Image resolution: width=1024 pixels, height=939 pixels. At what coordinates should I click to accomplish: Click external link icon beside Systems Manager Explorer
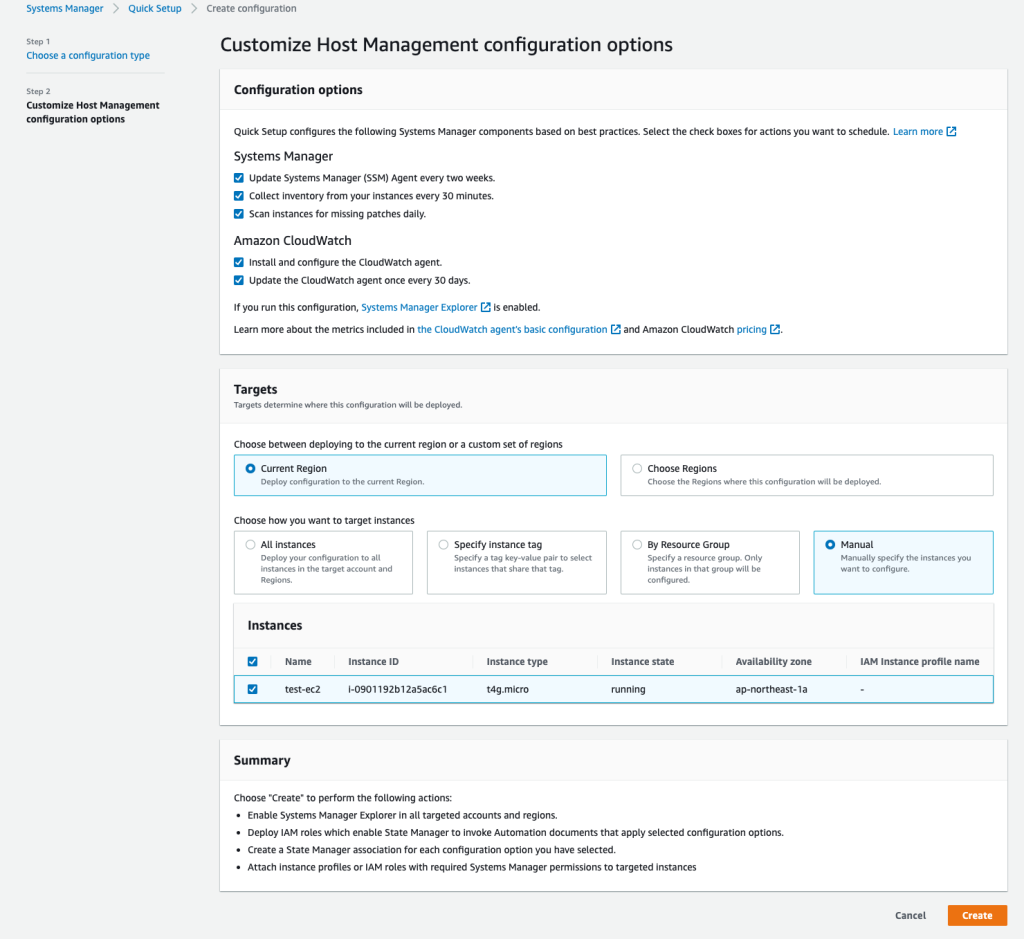pyautogui.click(x=485, y=307)
